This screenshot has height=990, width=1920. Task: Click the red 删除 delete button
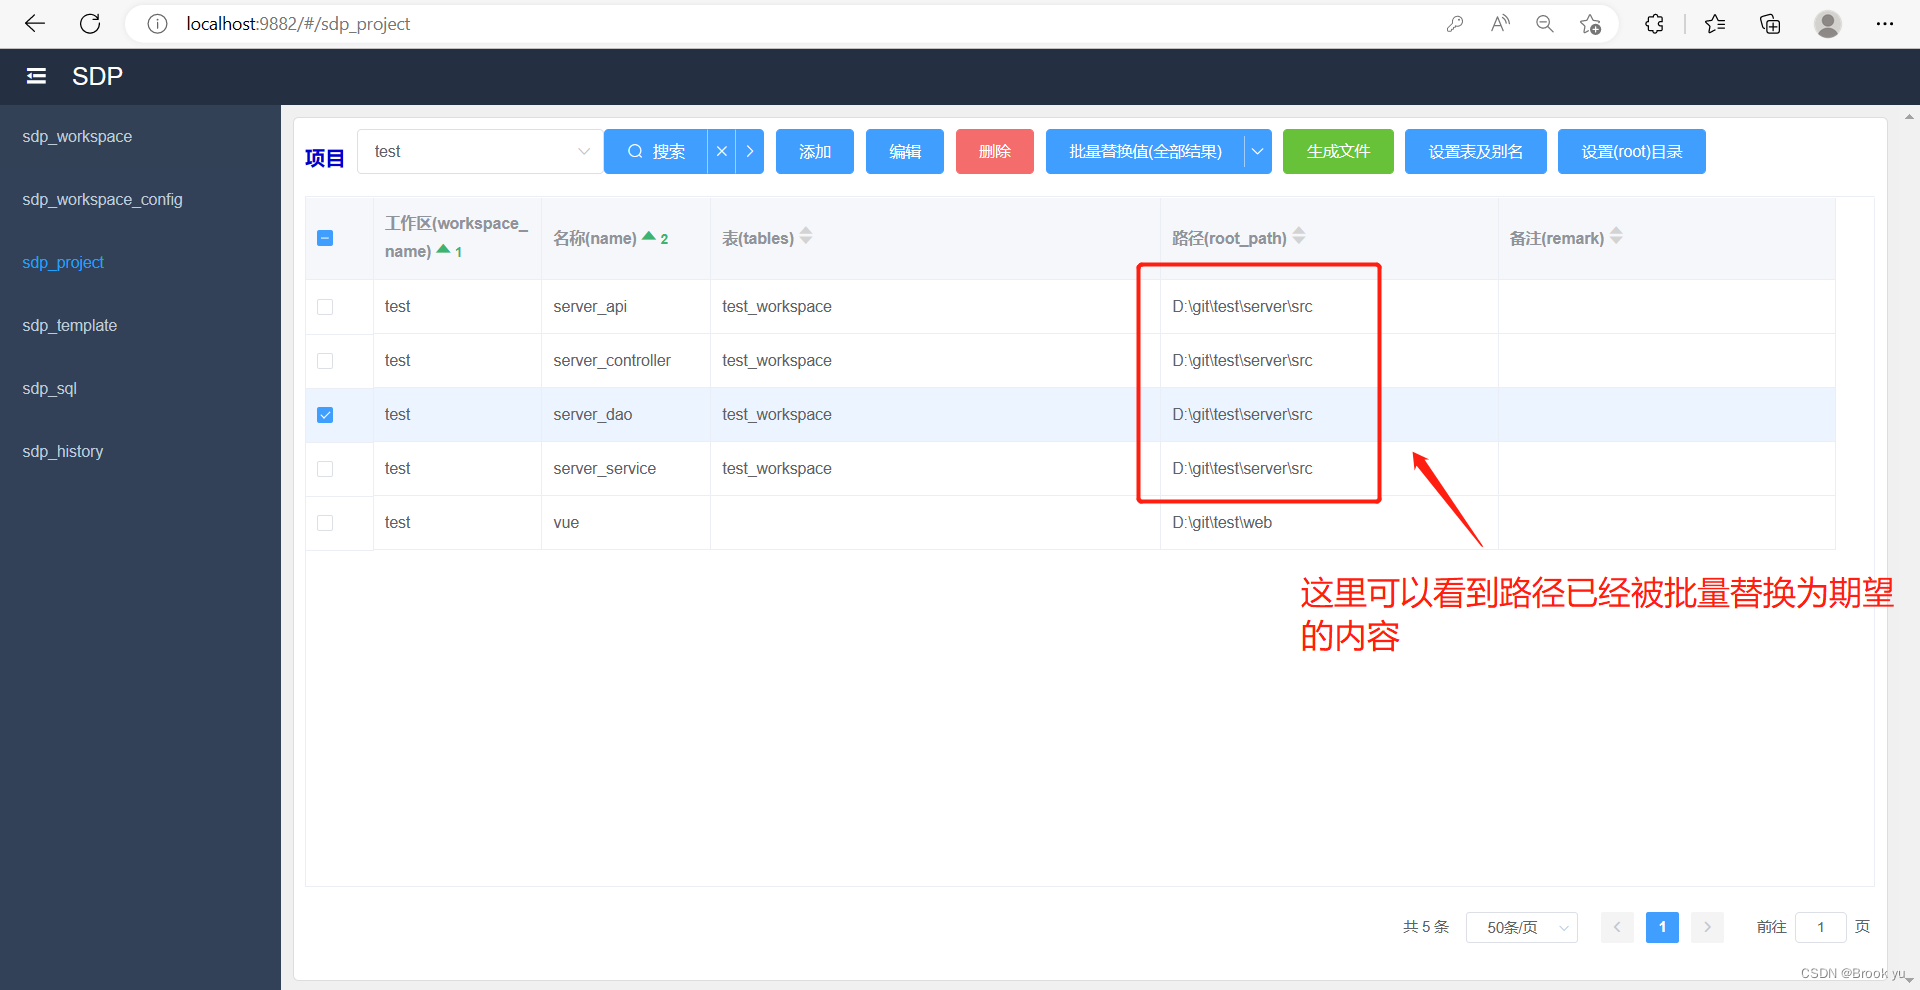tap(995, 151)
